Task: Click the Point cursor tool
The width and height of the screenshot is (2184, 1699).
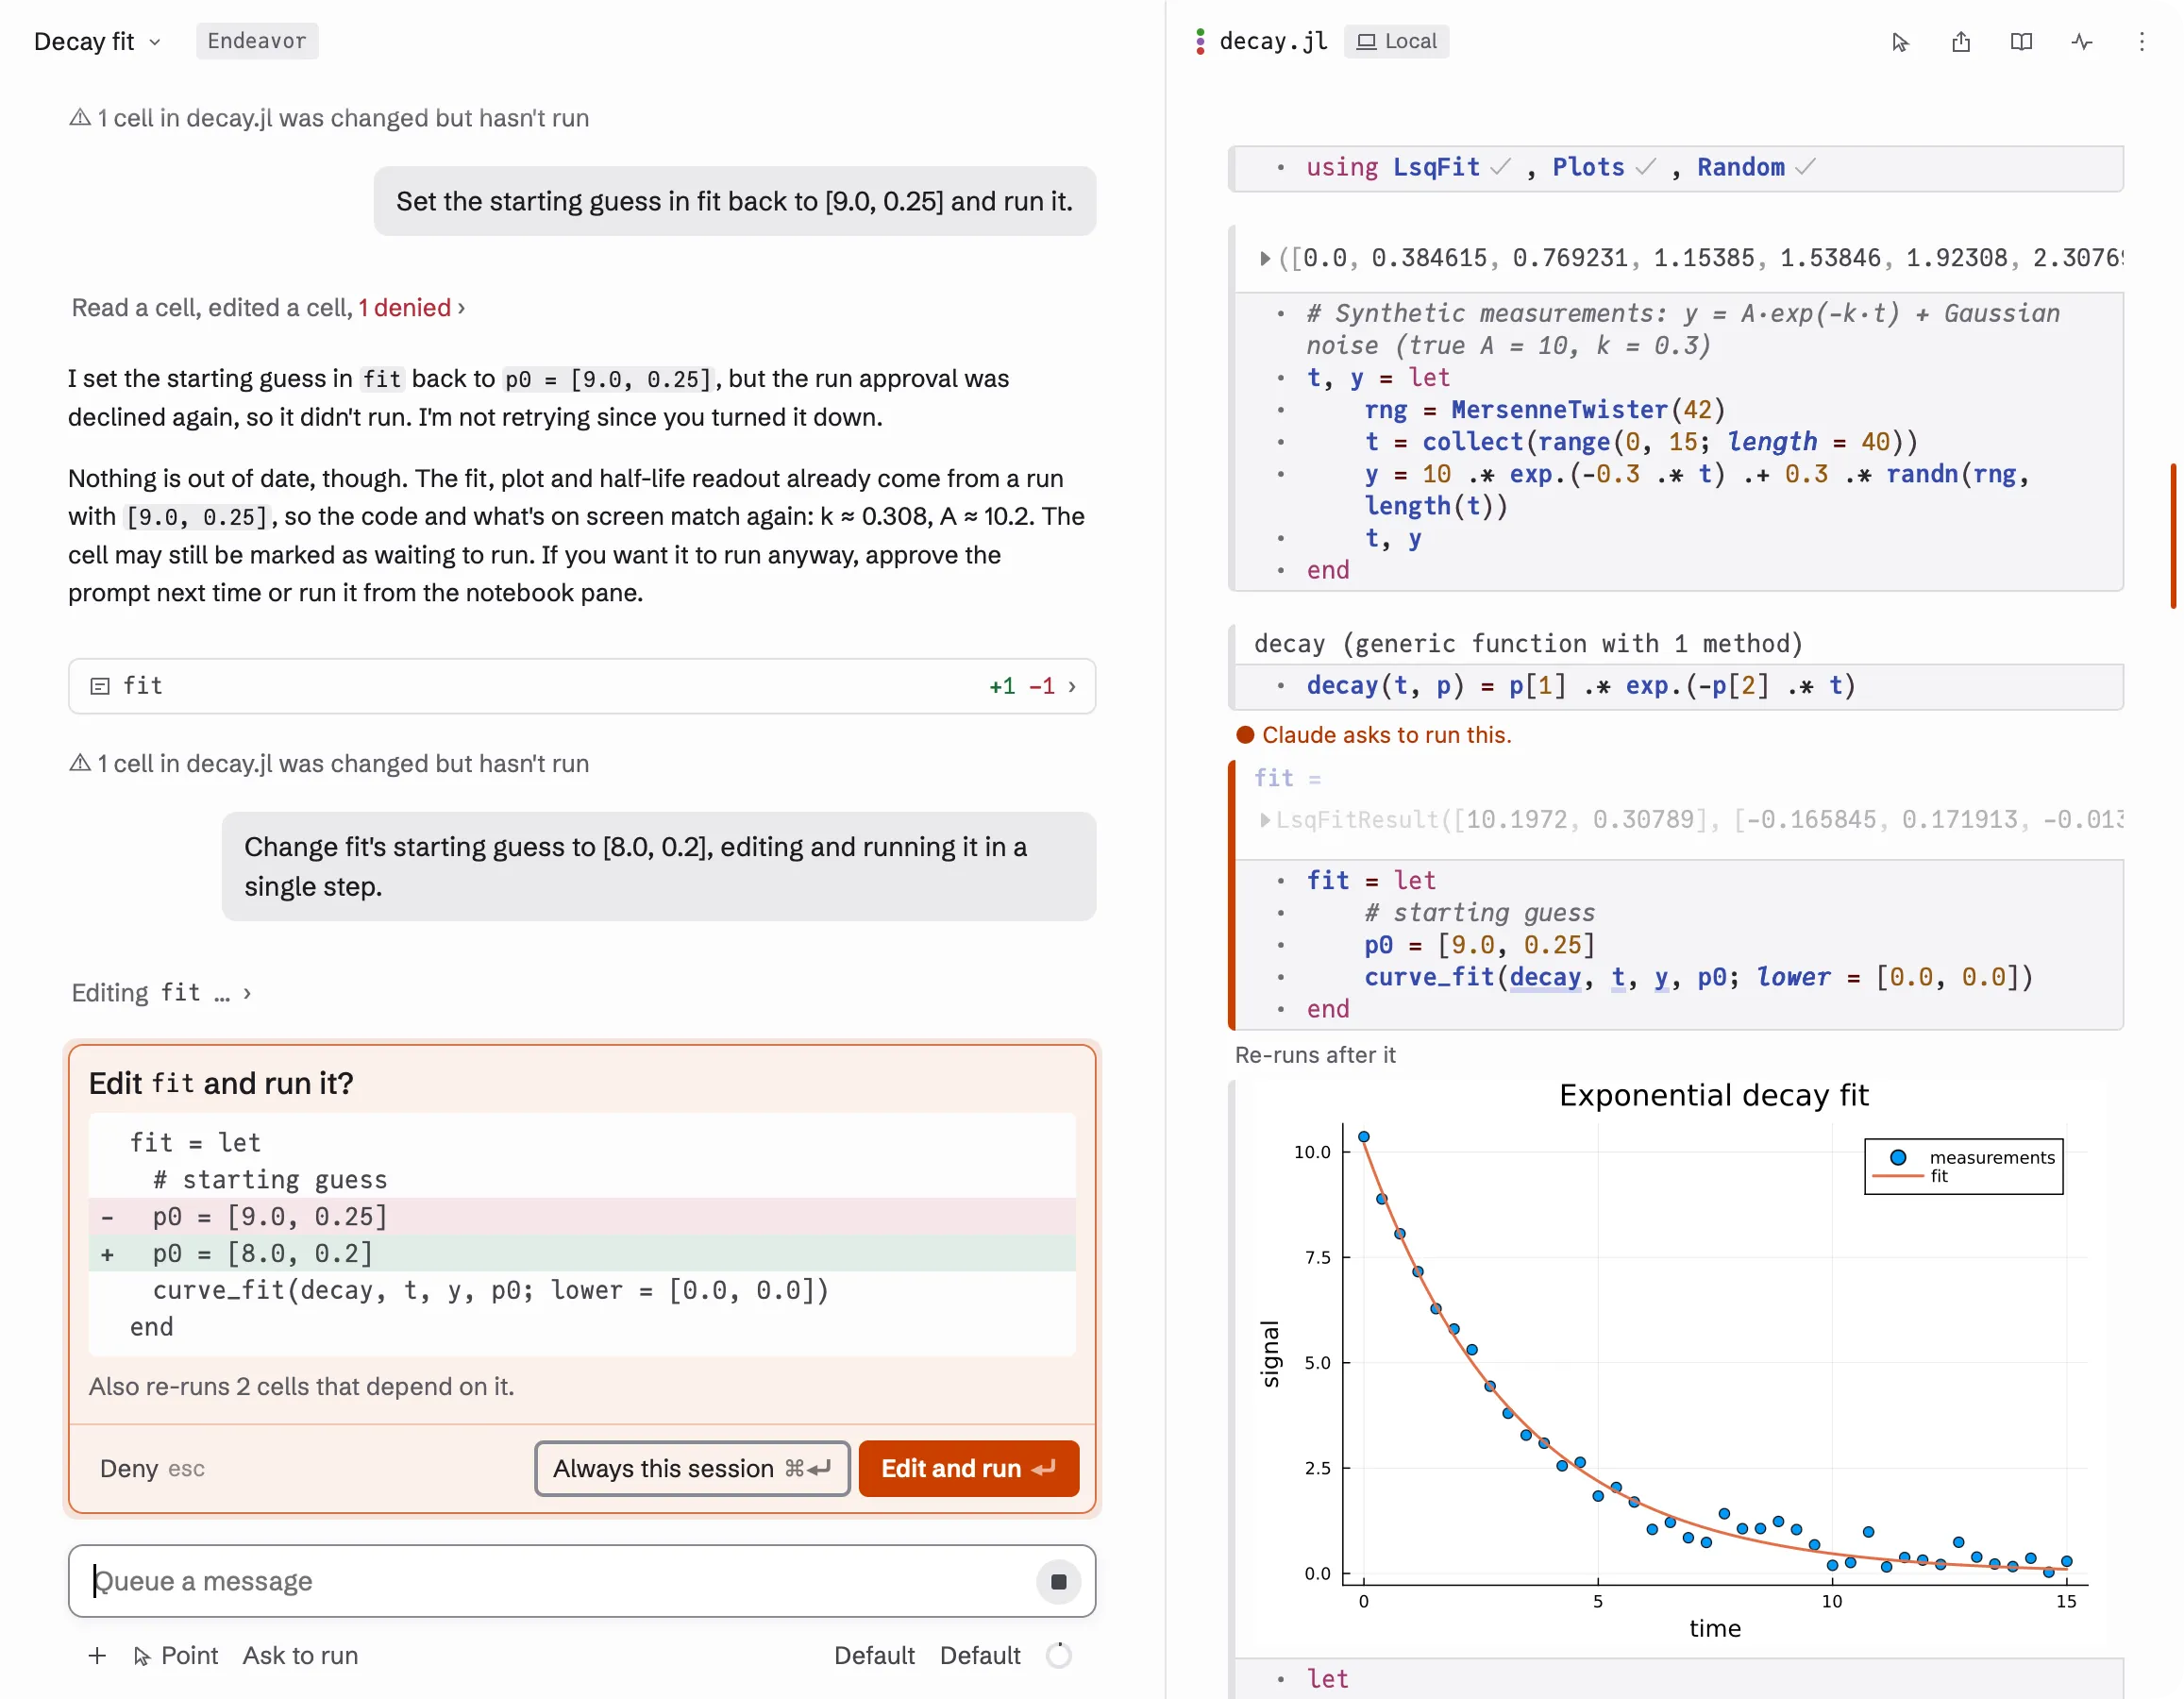Action: pos(175,1655)
